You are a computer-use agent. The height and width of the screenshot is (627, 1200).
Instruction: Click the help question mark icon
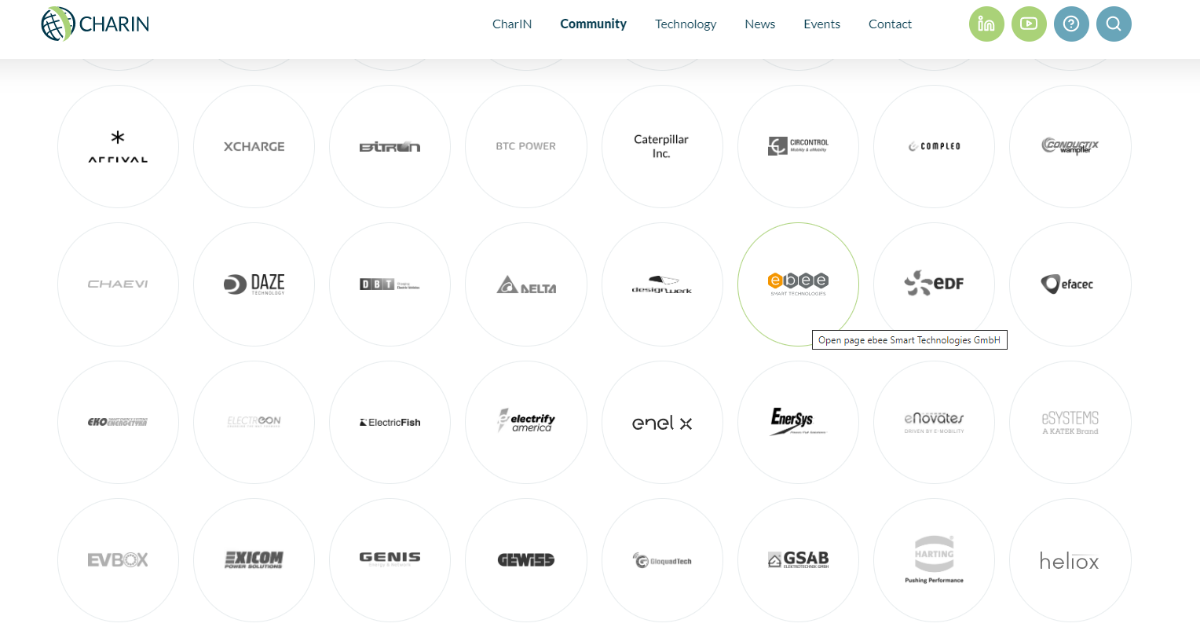[x=1071, y=24]
